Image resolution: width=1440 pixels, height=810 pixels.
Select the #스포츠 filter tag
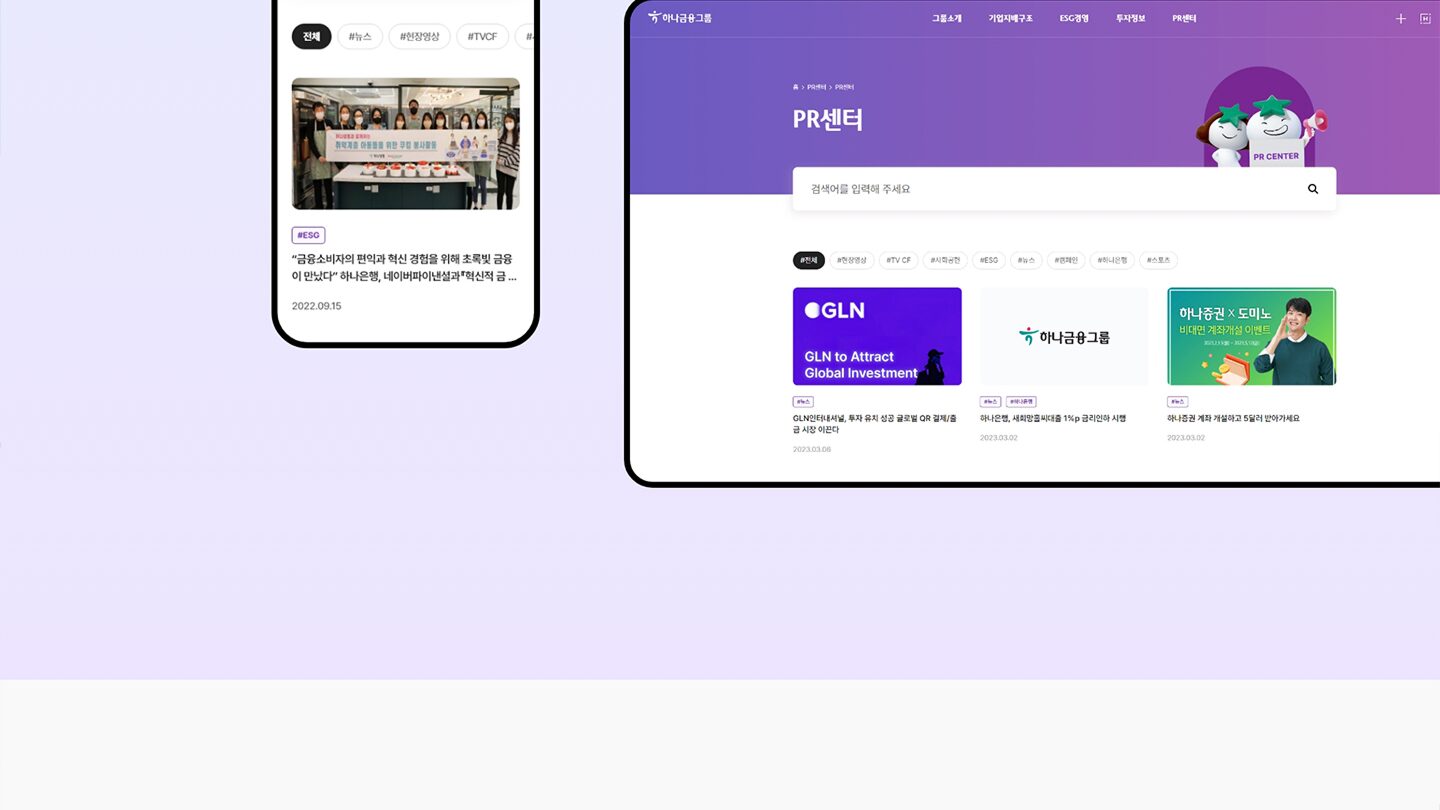[1158, 260]
